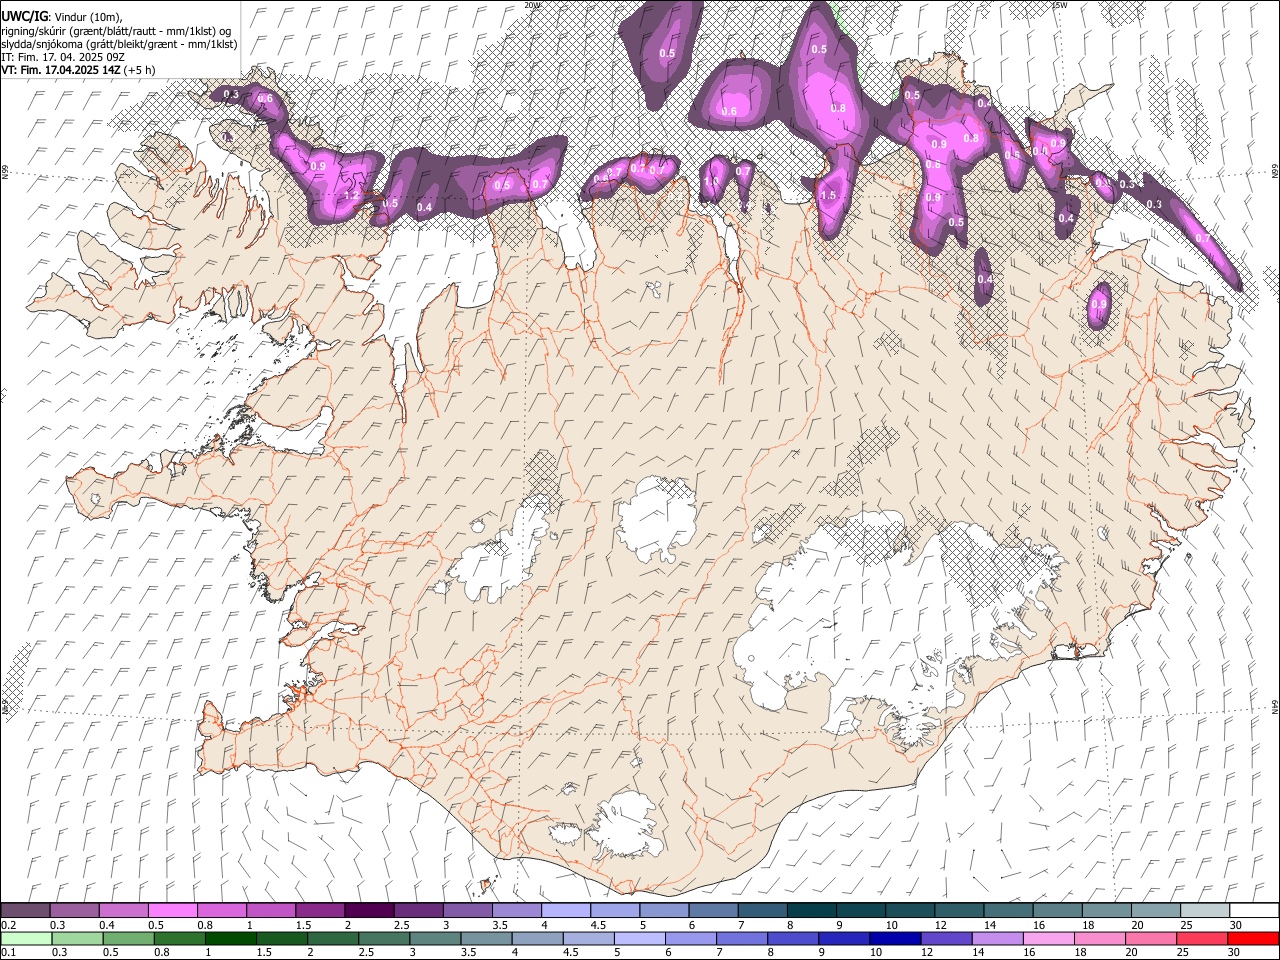Select bottom-row swatch between 1.5 and 2
Viewport: 1280px width, 960px height.
pos(282,938)
